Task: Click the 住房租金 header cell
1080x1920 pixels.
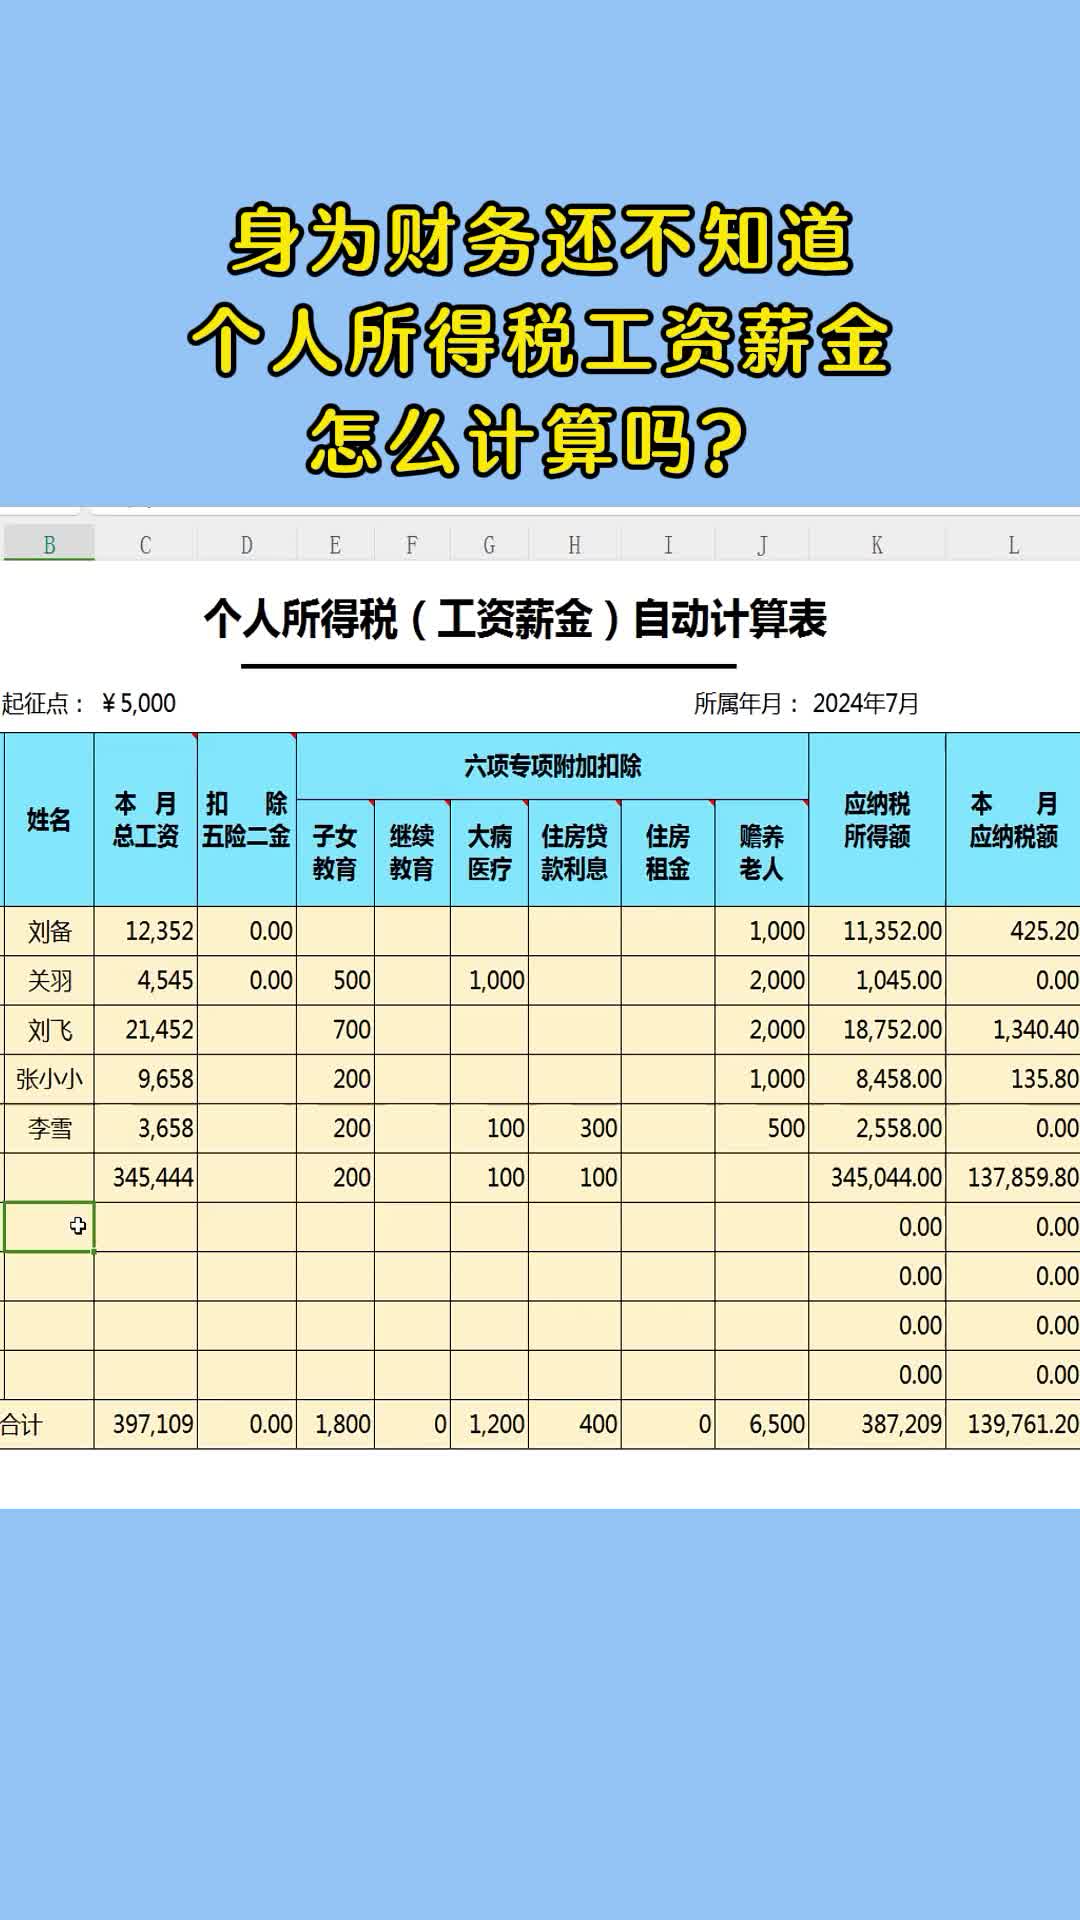Action: [x=668, y=853]
